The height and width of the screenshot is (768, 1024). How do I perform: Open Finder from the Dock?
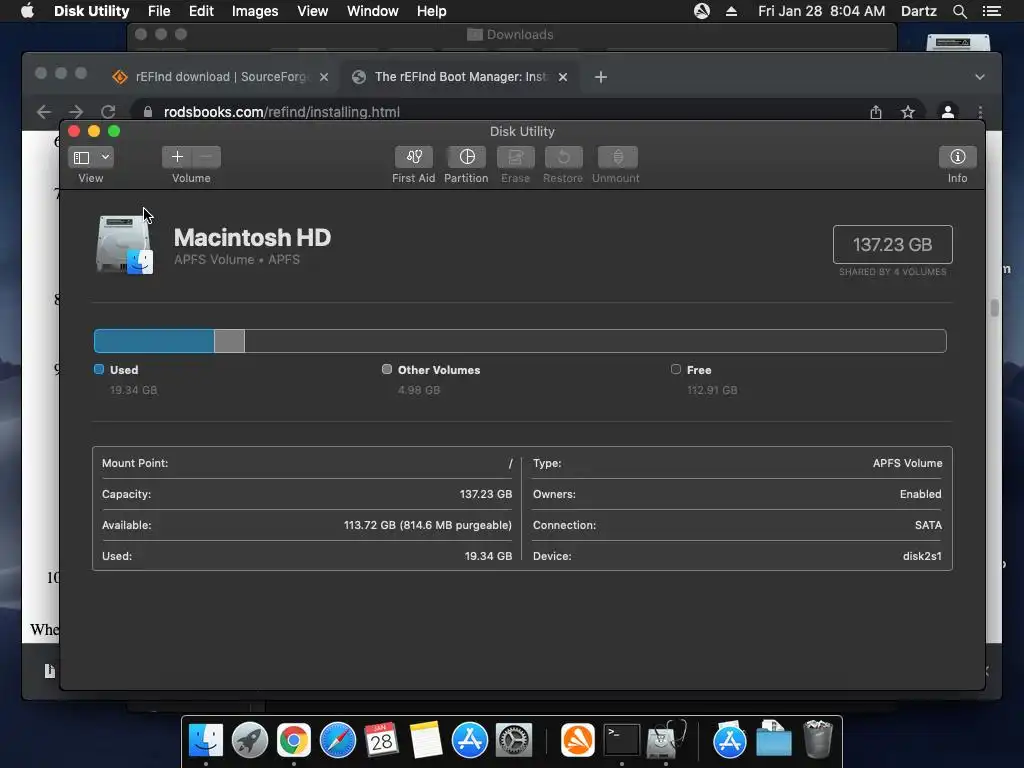206,740
